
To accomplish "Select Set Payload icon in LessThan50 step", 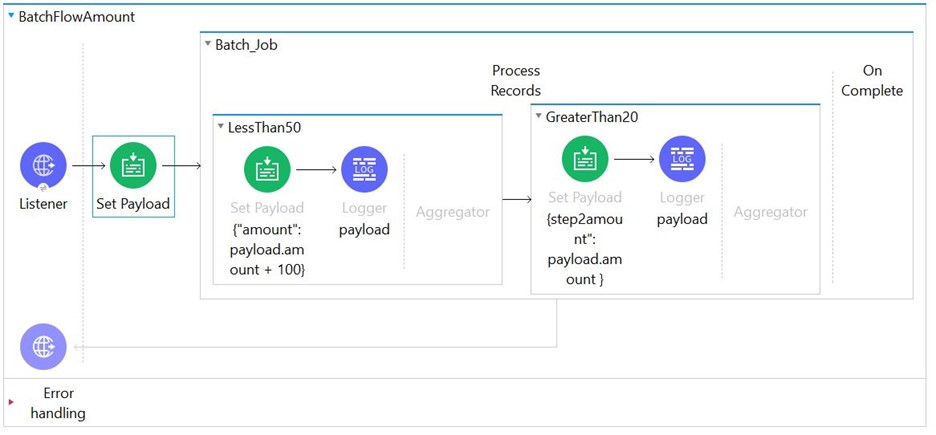I will pyautogui.click(x=266, y=170).
